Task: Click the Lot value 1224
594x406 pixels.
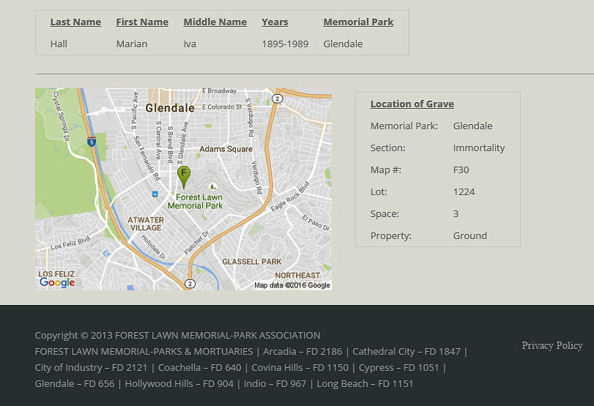Action: tap(464, 192)
